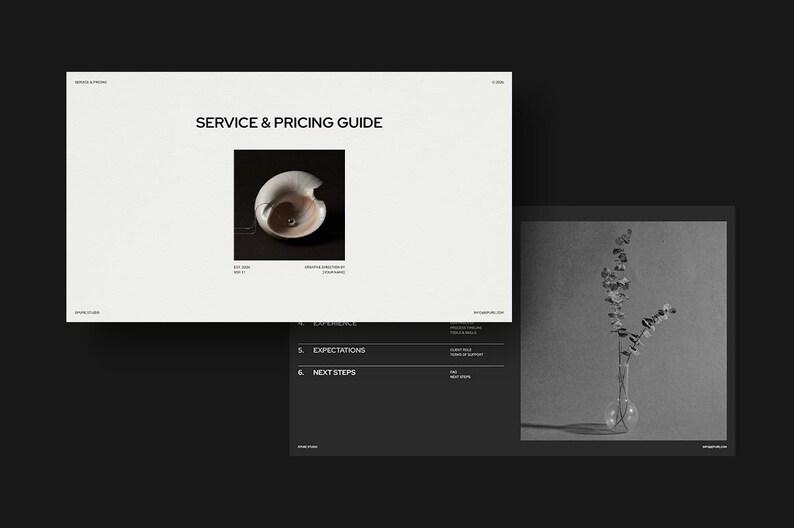
Task: Click the 'PROCESS TIMELINE' item
Action: point(466,328)
